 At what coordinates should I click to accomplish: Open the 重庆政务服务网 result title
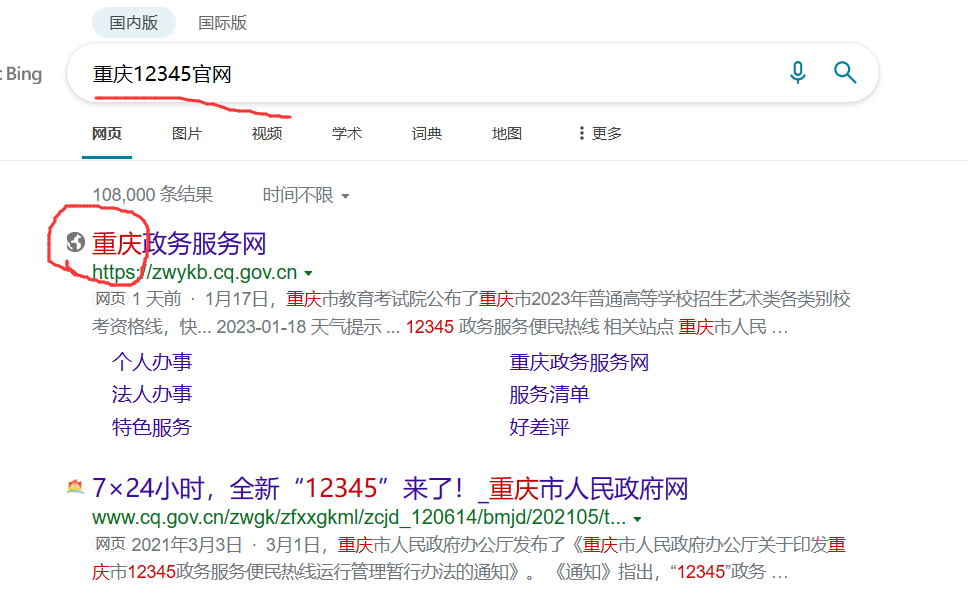(179, 243)
